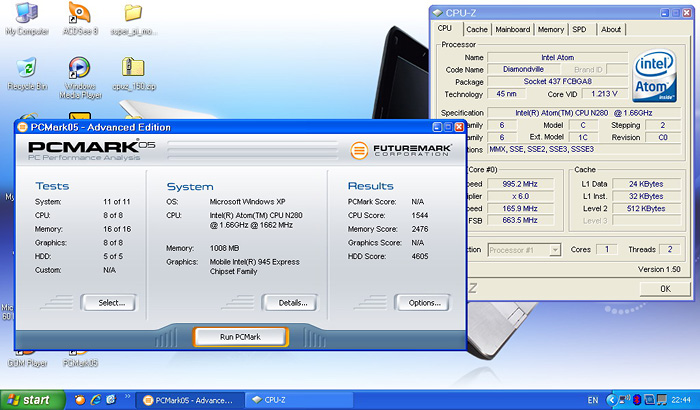Open results Options... button
The image size is (700, 410).
pyautogui.click(x=423, y=303)
